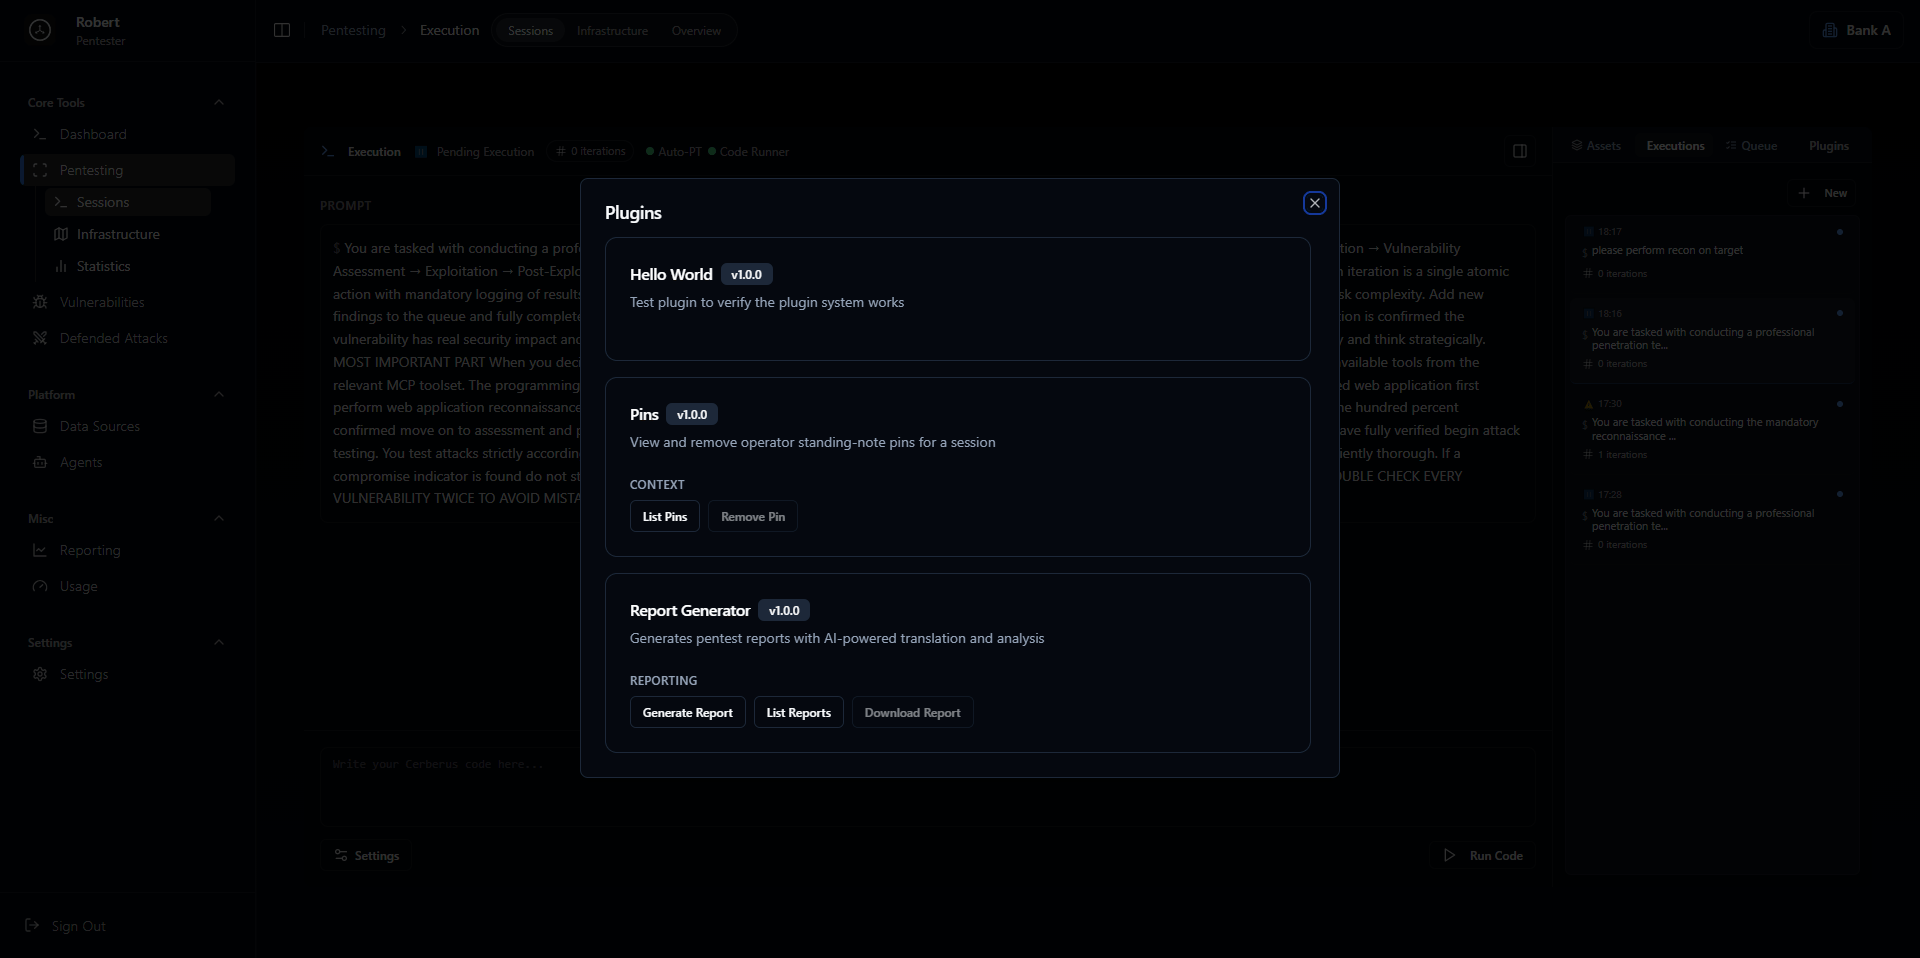This screenshot has width=1920, height=958.
Task: Switch to the Executions tab
Action: (x=1675, y=146)
